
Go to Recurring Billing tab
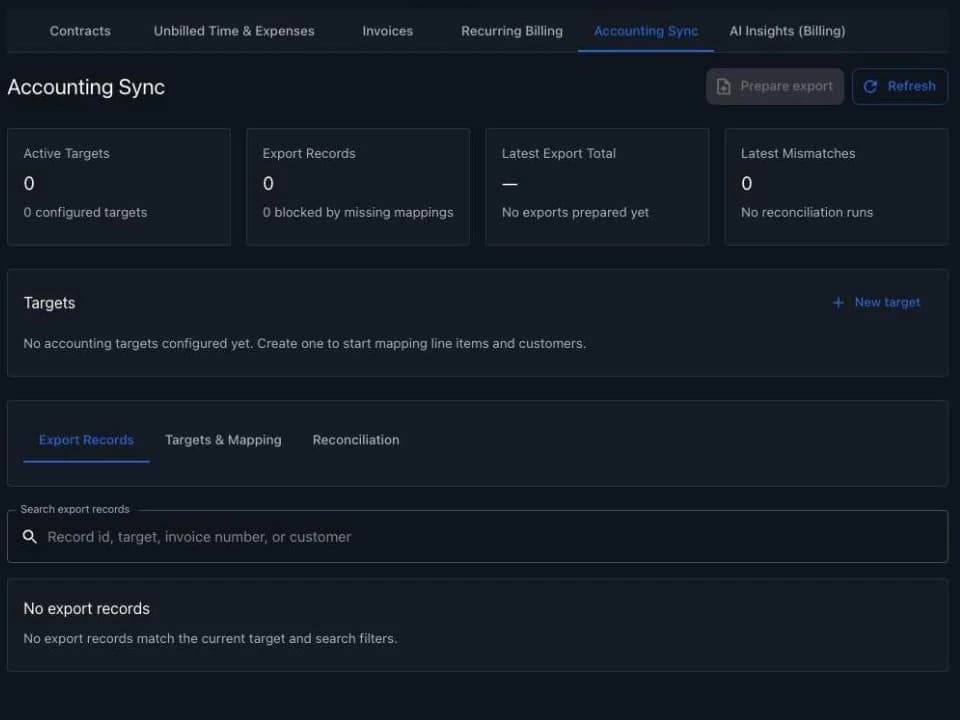(512, 31)
